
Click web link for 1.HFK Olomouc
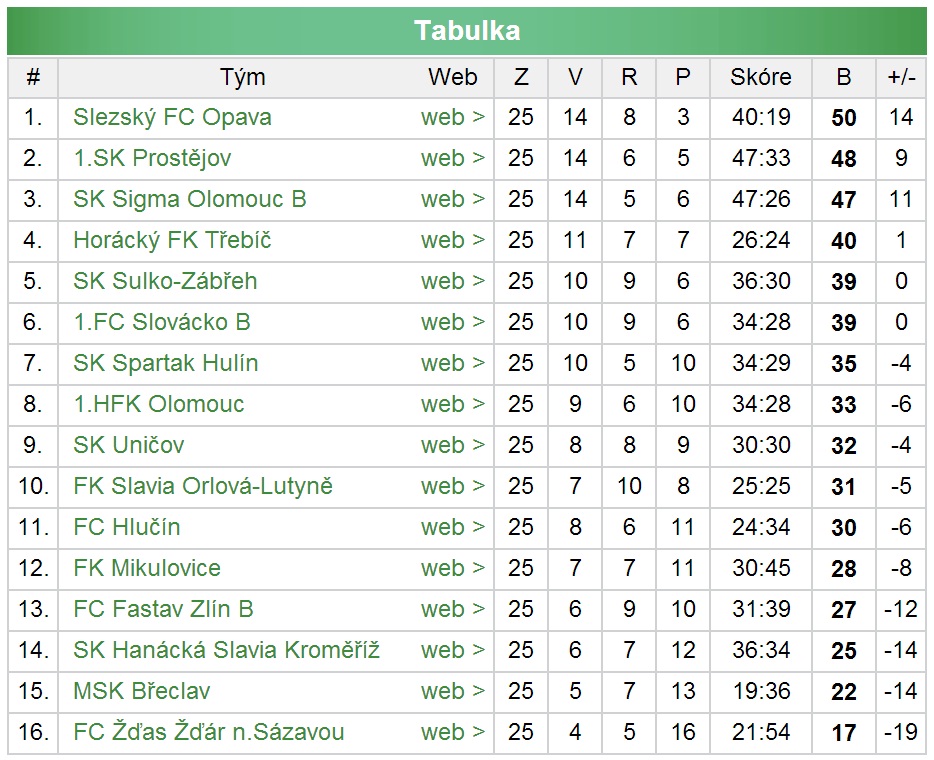pos(452,404)
